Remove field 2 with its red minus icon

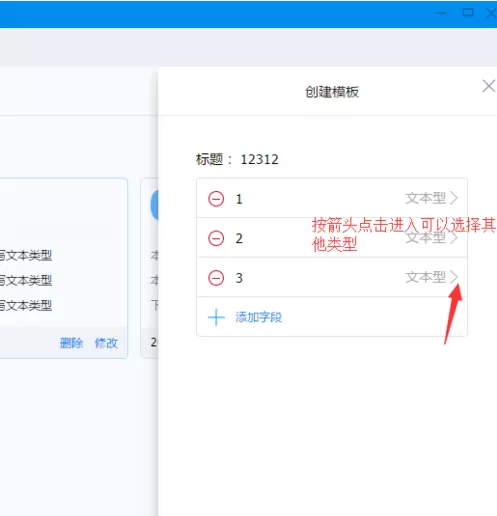tap(216, 238)
